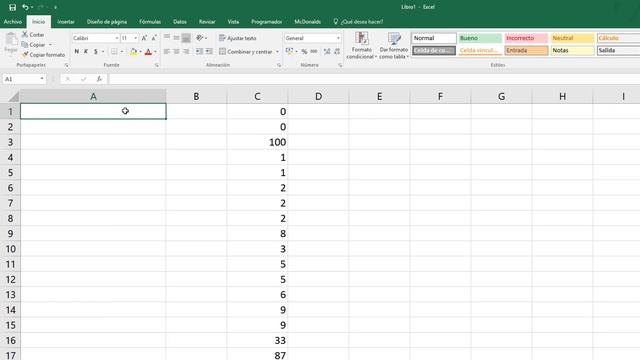The width and height of the screenshot is (640, 360).
Task: Open the Archivo tab
Action: (13, 22)
